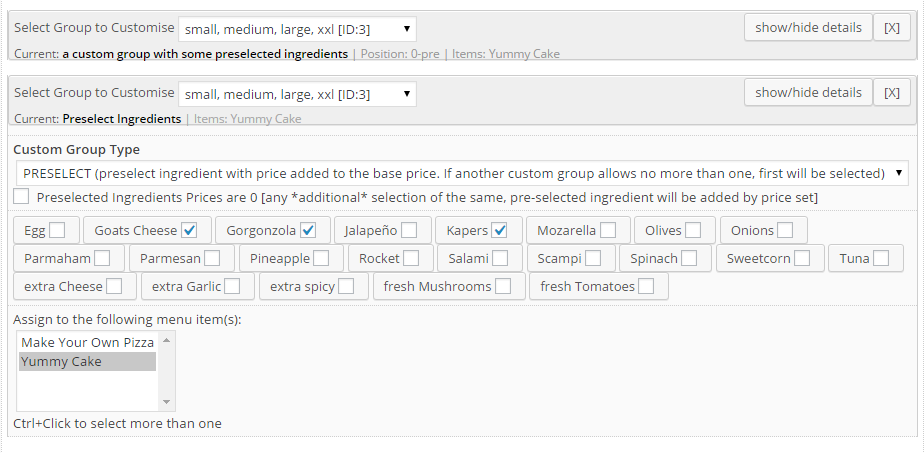Screen dimensions: 924x453
Task: Click the first show/hide details button
Action: point(808,28)
